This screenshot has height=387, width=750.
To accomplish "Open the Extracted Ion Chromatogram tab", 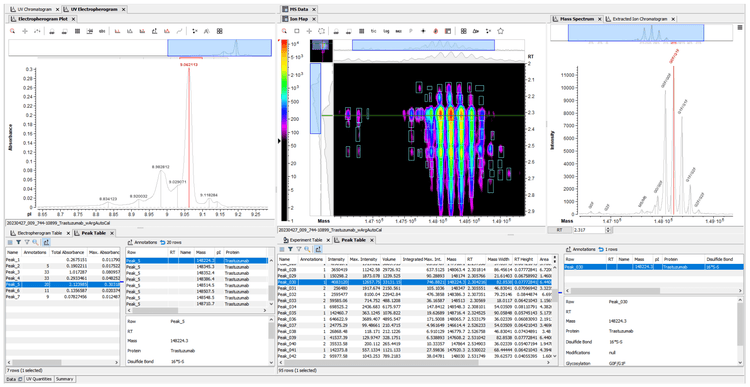I will [640, 19].
